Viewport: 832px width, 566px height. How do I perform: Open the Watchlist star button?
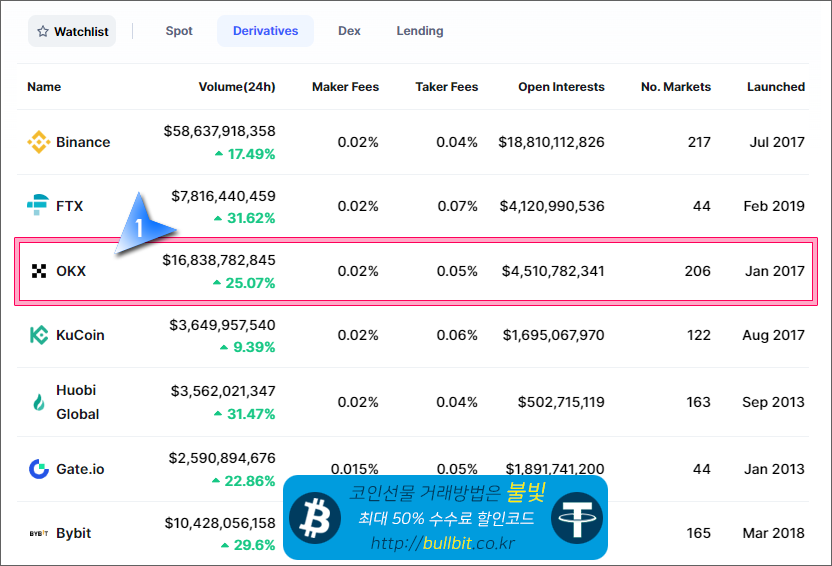click(x=72, y=31)
